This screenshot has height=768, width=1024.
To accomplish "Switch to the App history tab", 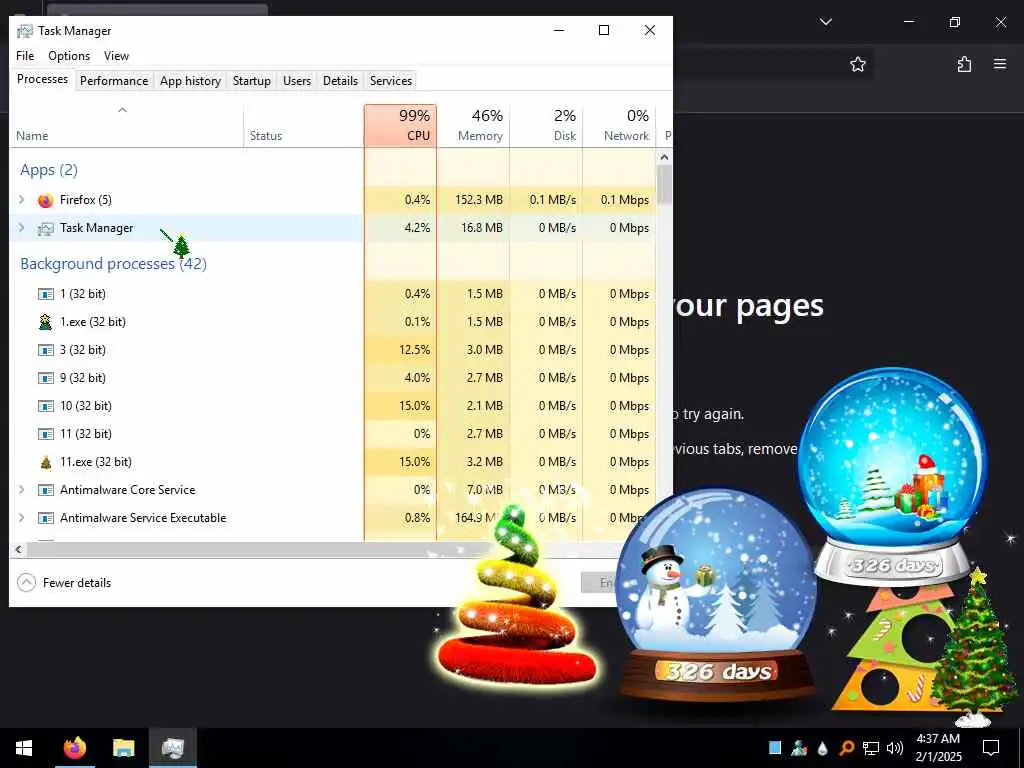I will (191, 81).
